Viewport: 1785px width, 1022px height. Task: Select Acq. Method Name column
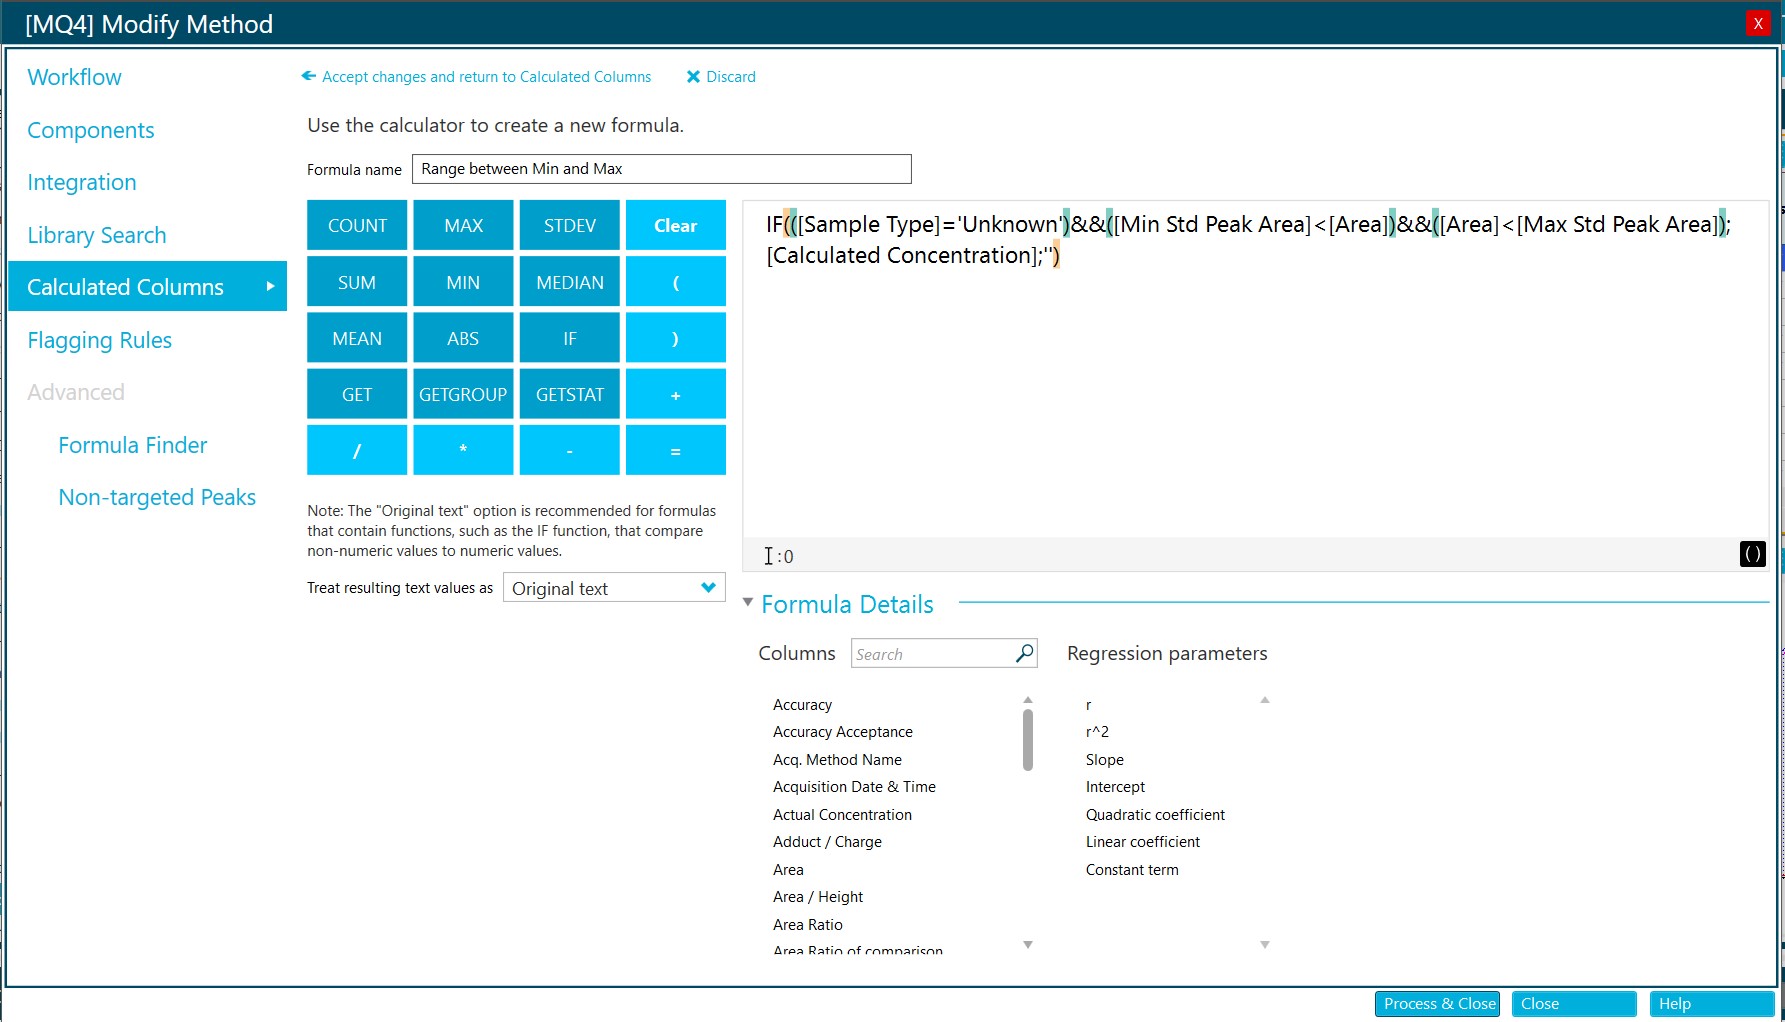(837, 760)
